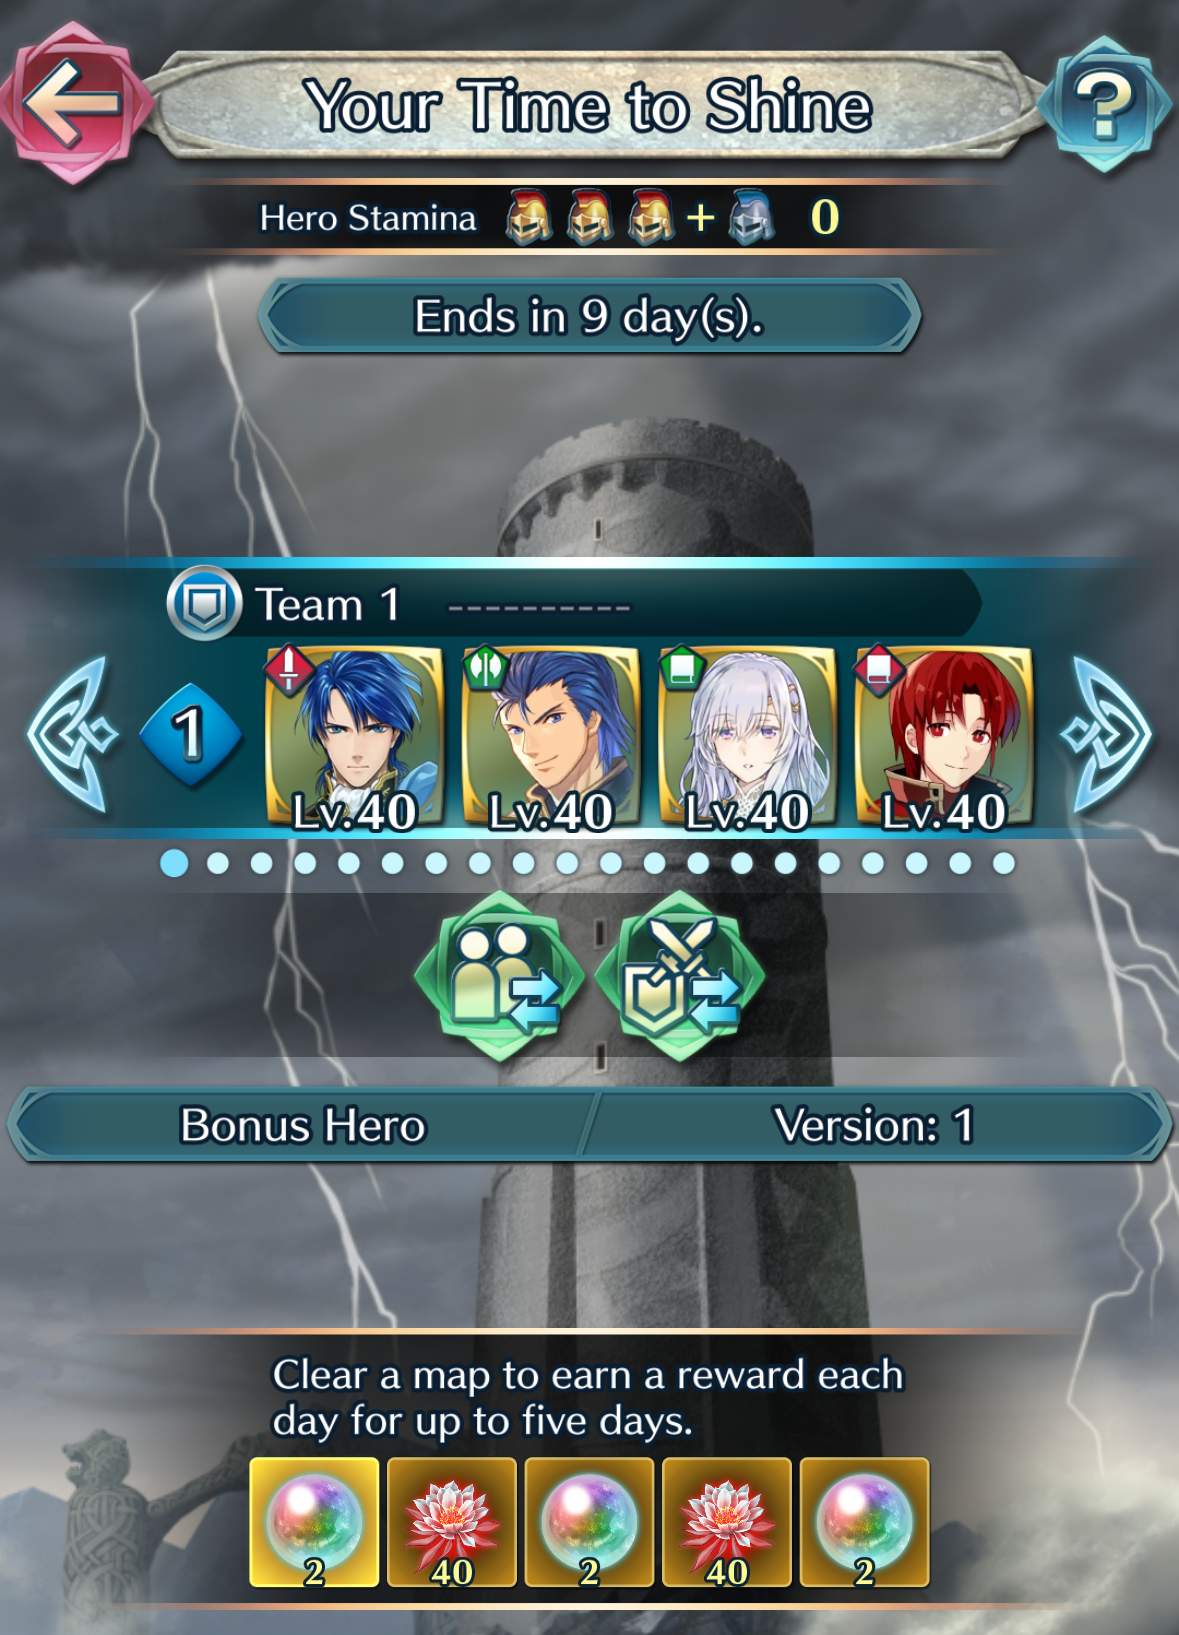
Task: Tap the swap equipment sword and shield icon
Action: coord(680,976)
